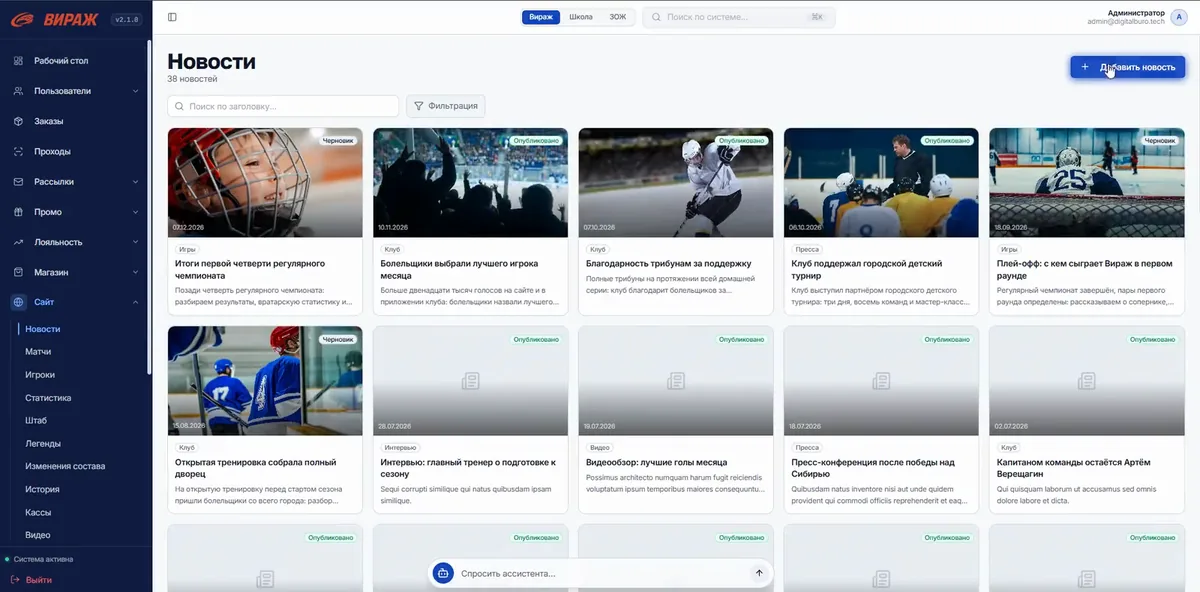Viewport: 1200px width, 592px height.
Task: Click the Выйти logout icon
Action: point(14,580)
